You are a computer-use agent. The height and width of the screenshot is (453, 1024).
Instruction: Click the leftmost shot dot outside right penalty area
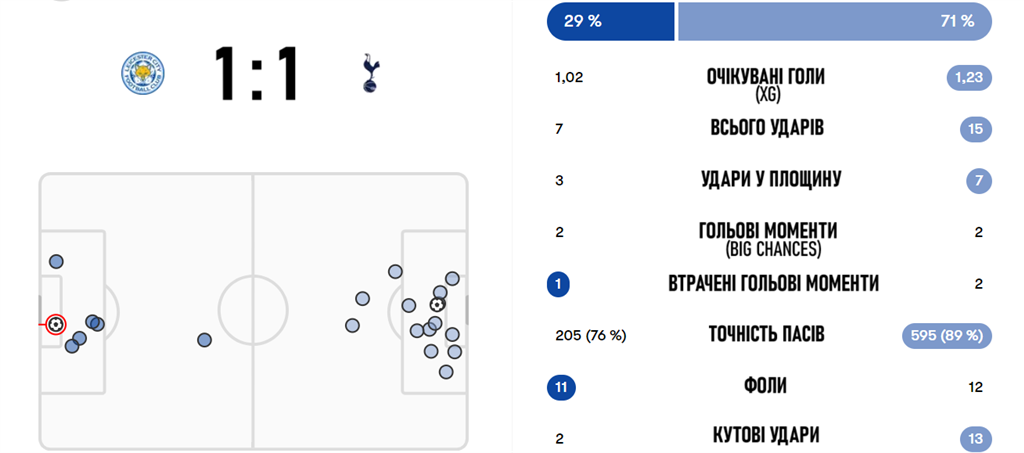(352, 325)
